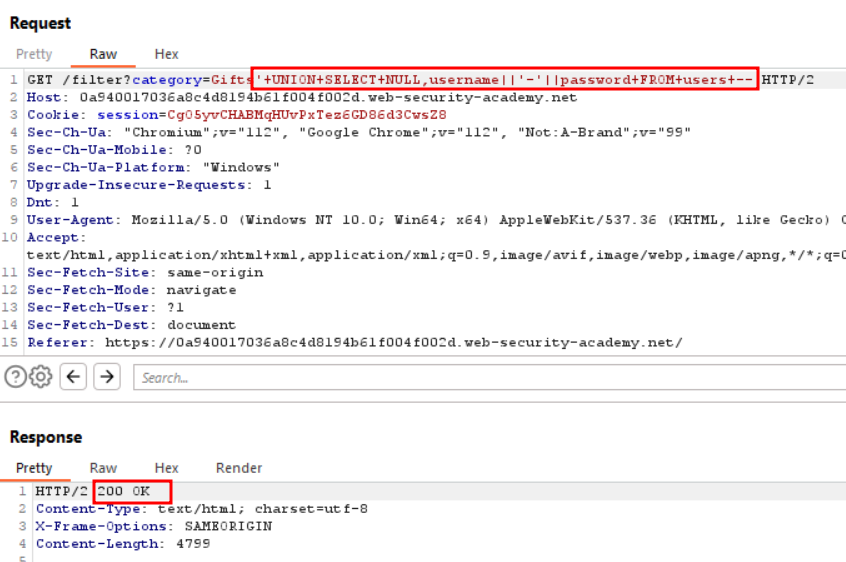Select the Response Pretty tab
Image resolution: width=846 pixels, height=562 pixels.
(x=34, y=468)
